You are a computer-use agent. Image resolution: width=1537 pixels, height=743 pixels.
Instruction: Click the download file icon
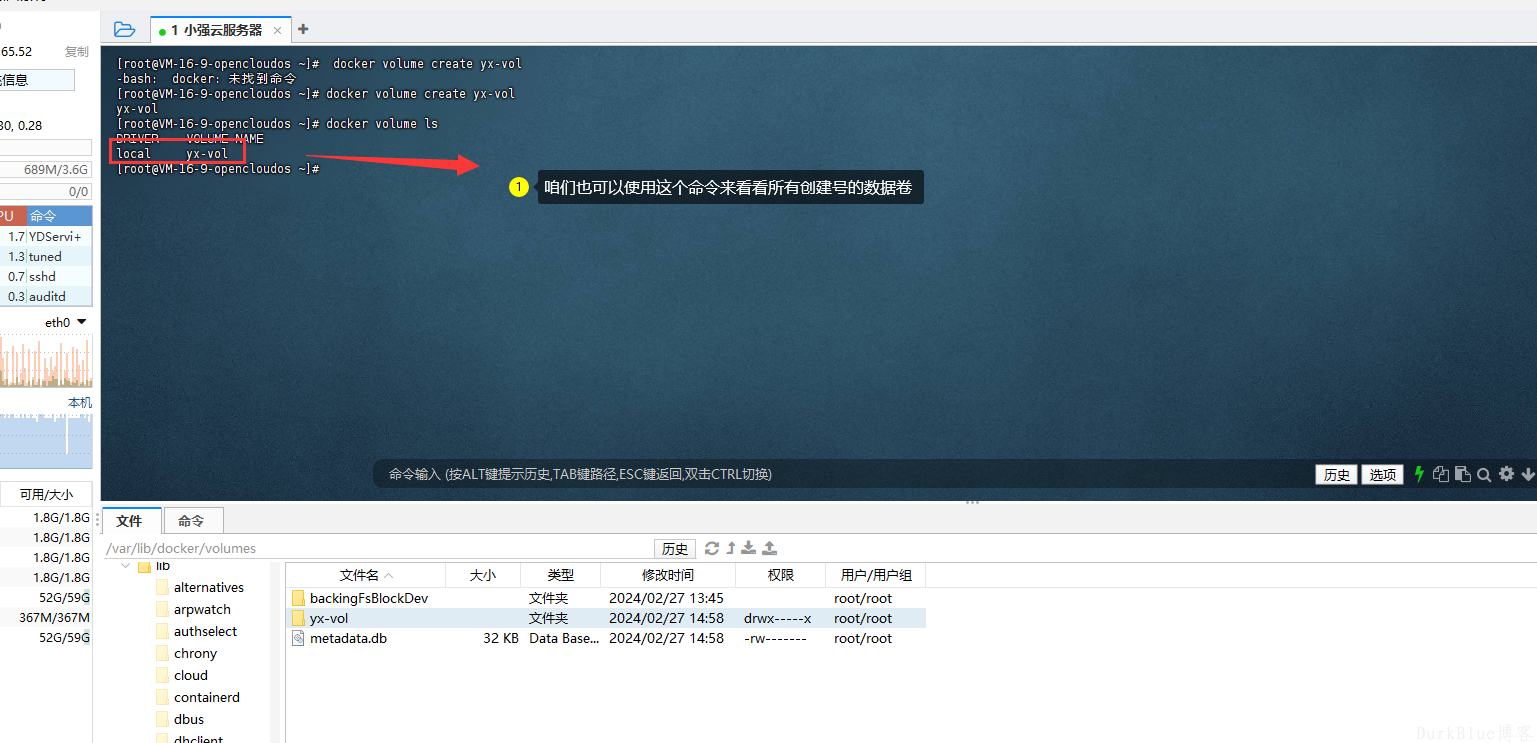[748, 548]
